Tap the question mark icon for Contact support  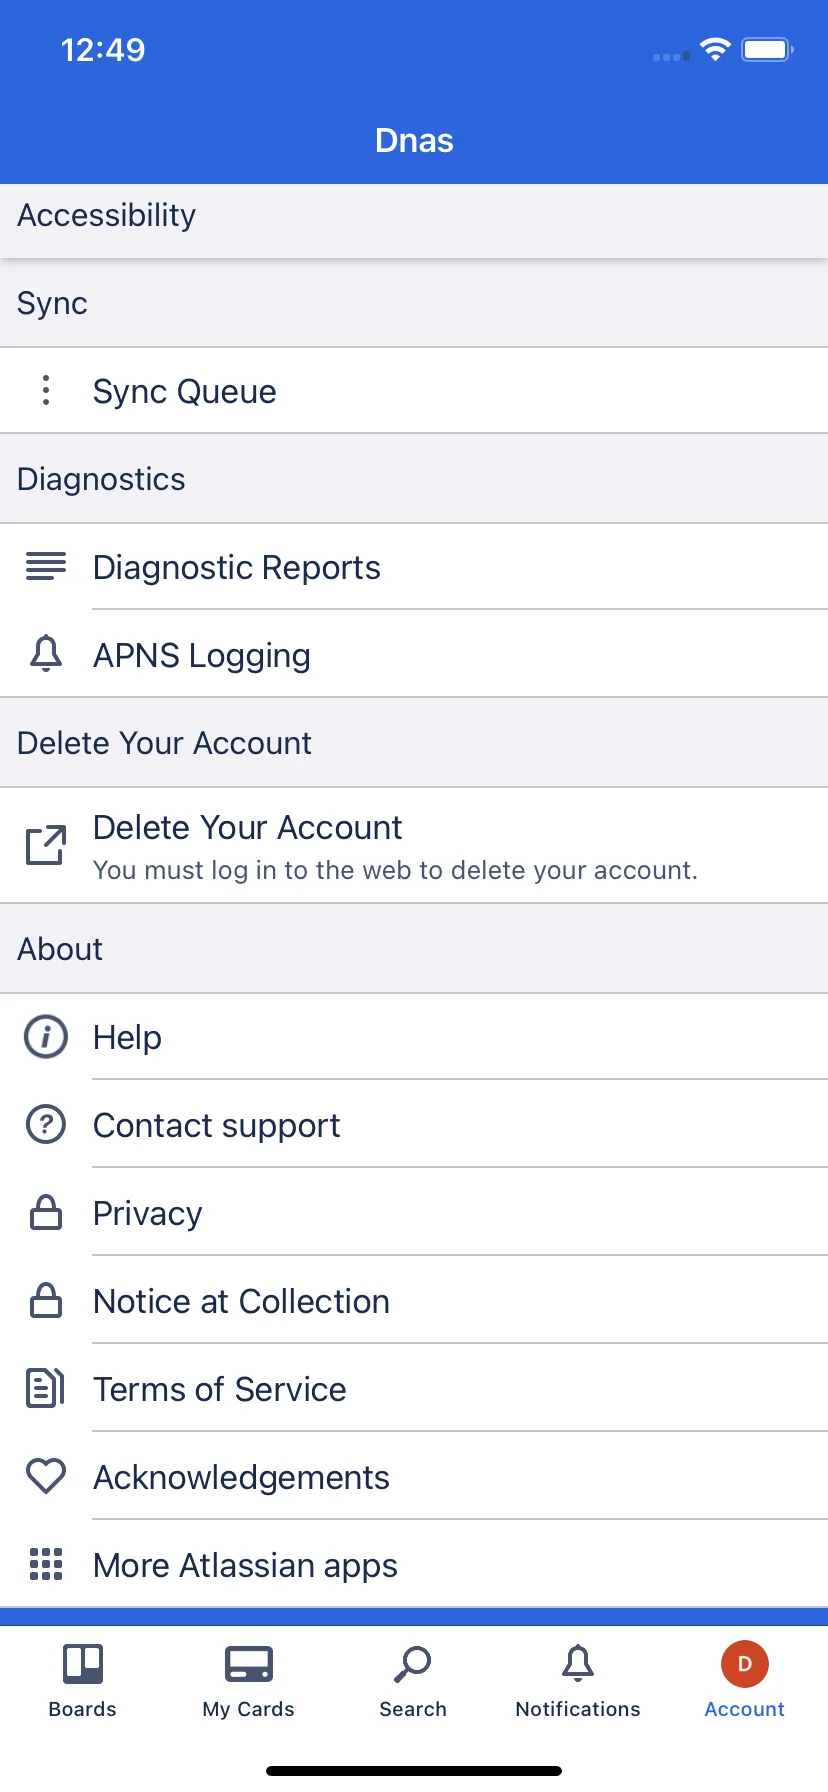46,1125
